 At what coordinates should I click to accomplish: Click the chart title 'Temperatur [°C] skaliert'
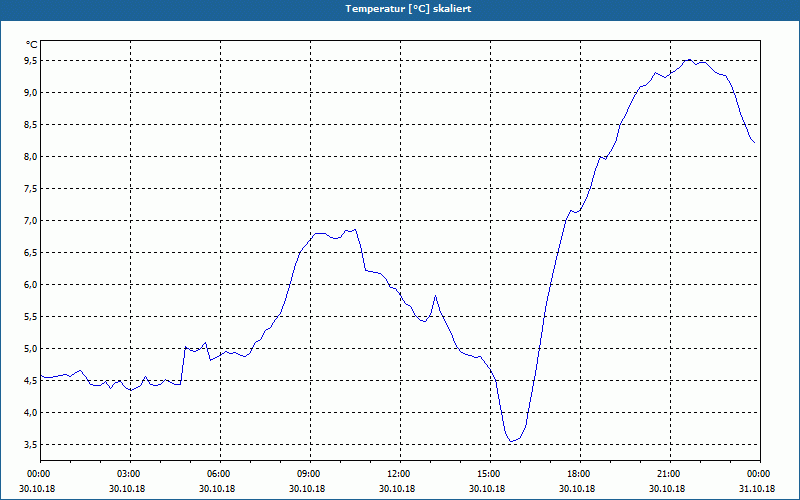[408, 9]
